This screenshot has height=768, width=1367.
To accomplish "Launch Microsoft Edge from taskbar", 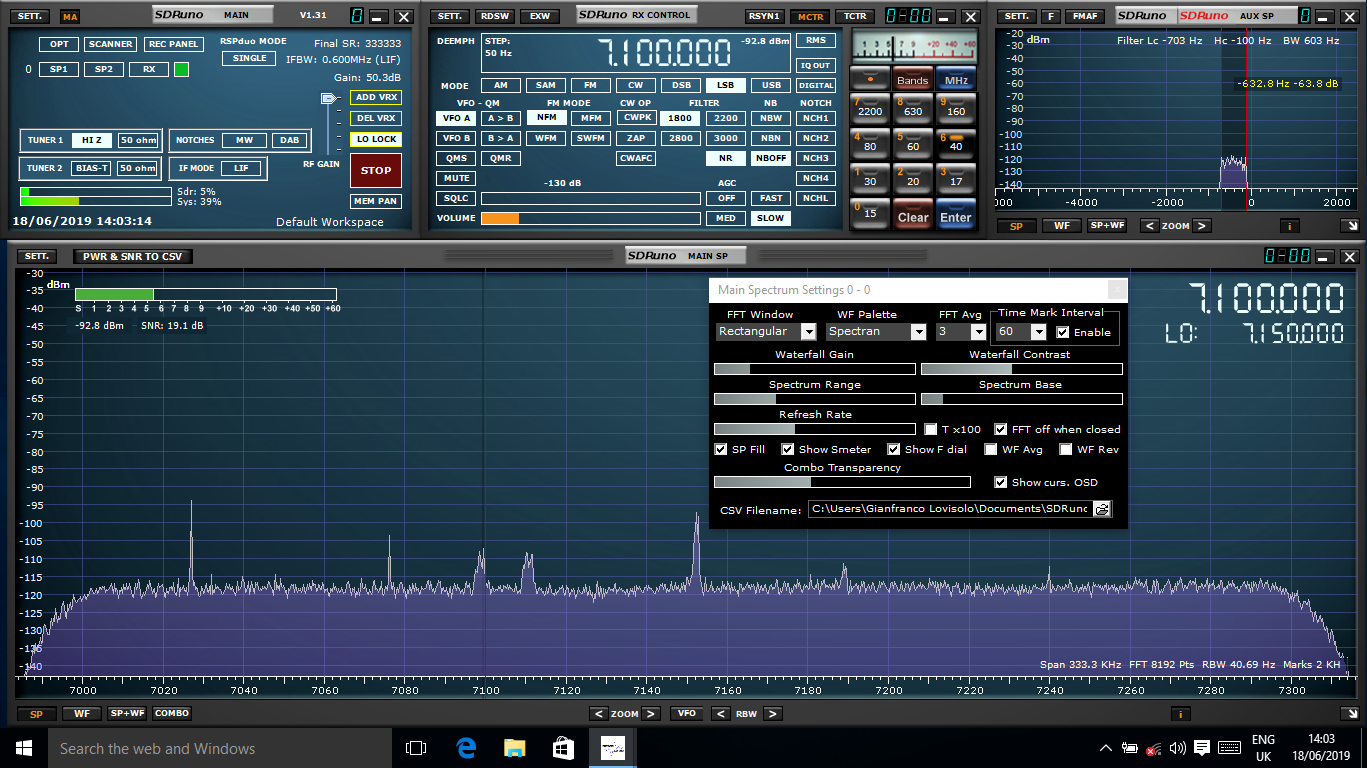I will coord(466,748).
